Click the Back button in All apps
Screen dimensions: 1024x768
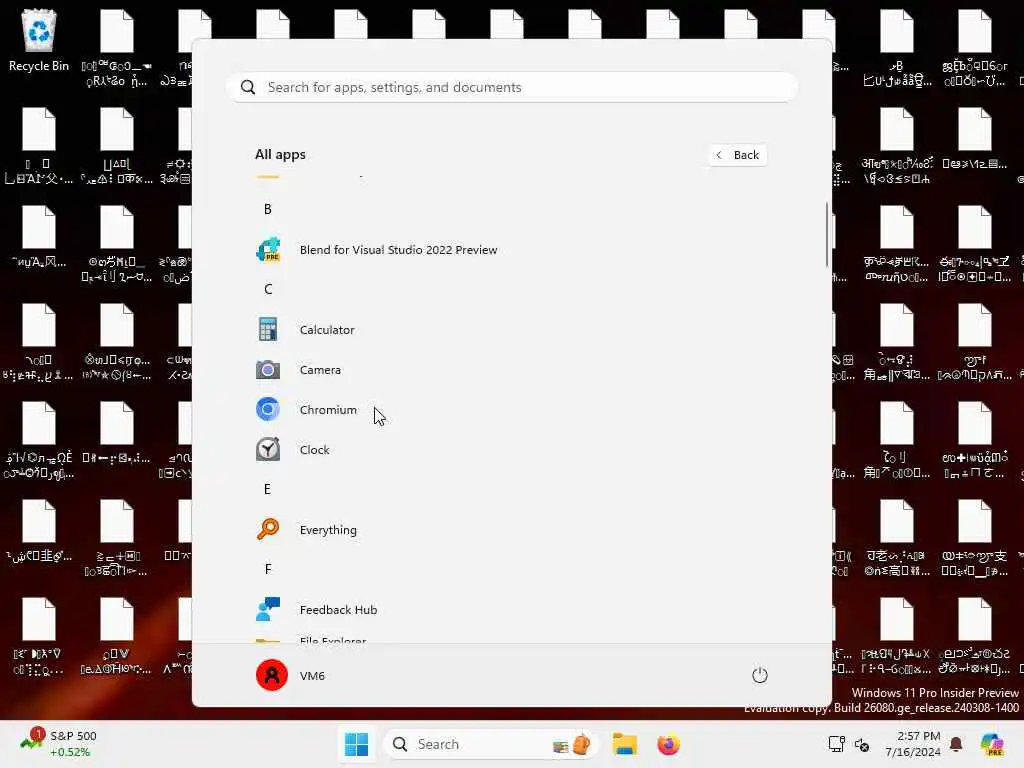click(x=738, y=155)
